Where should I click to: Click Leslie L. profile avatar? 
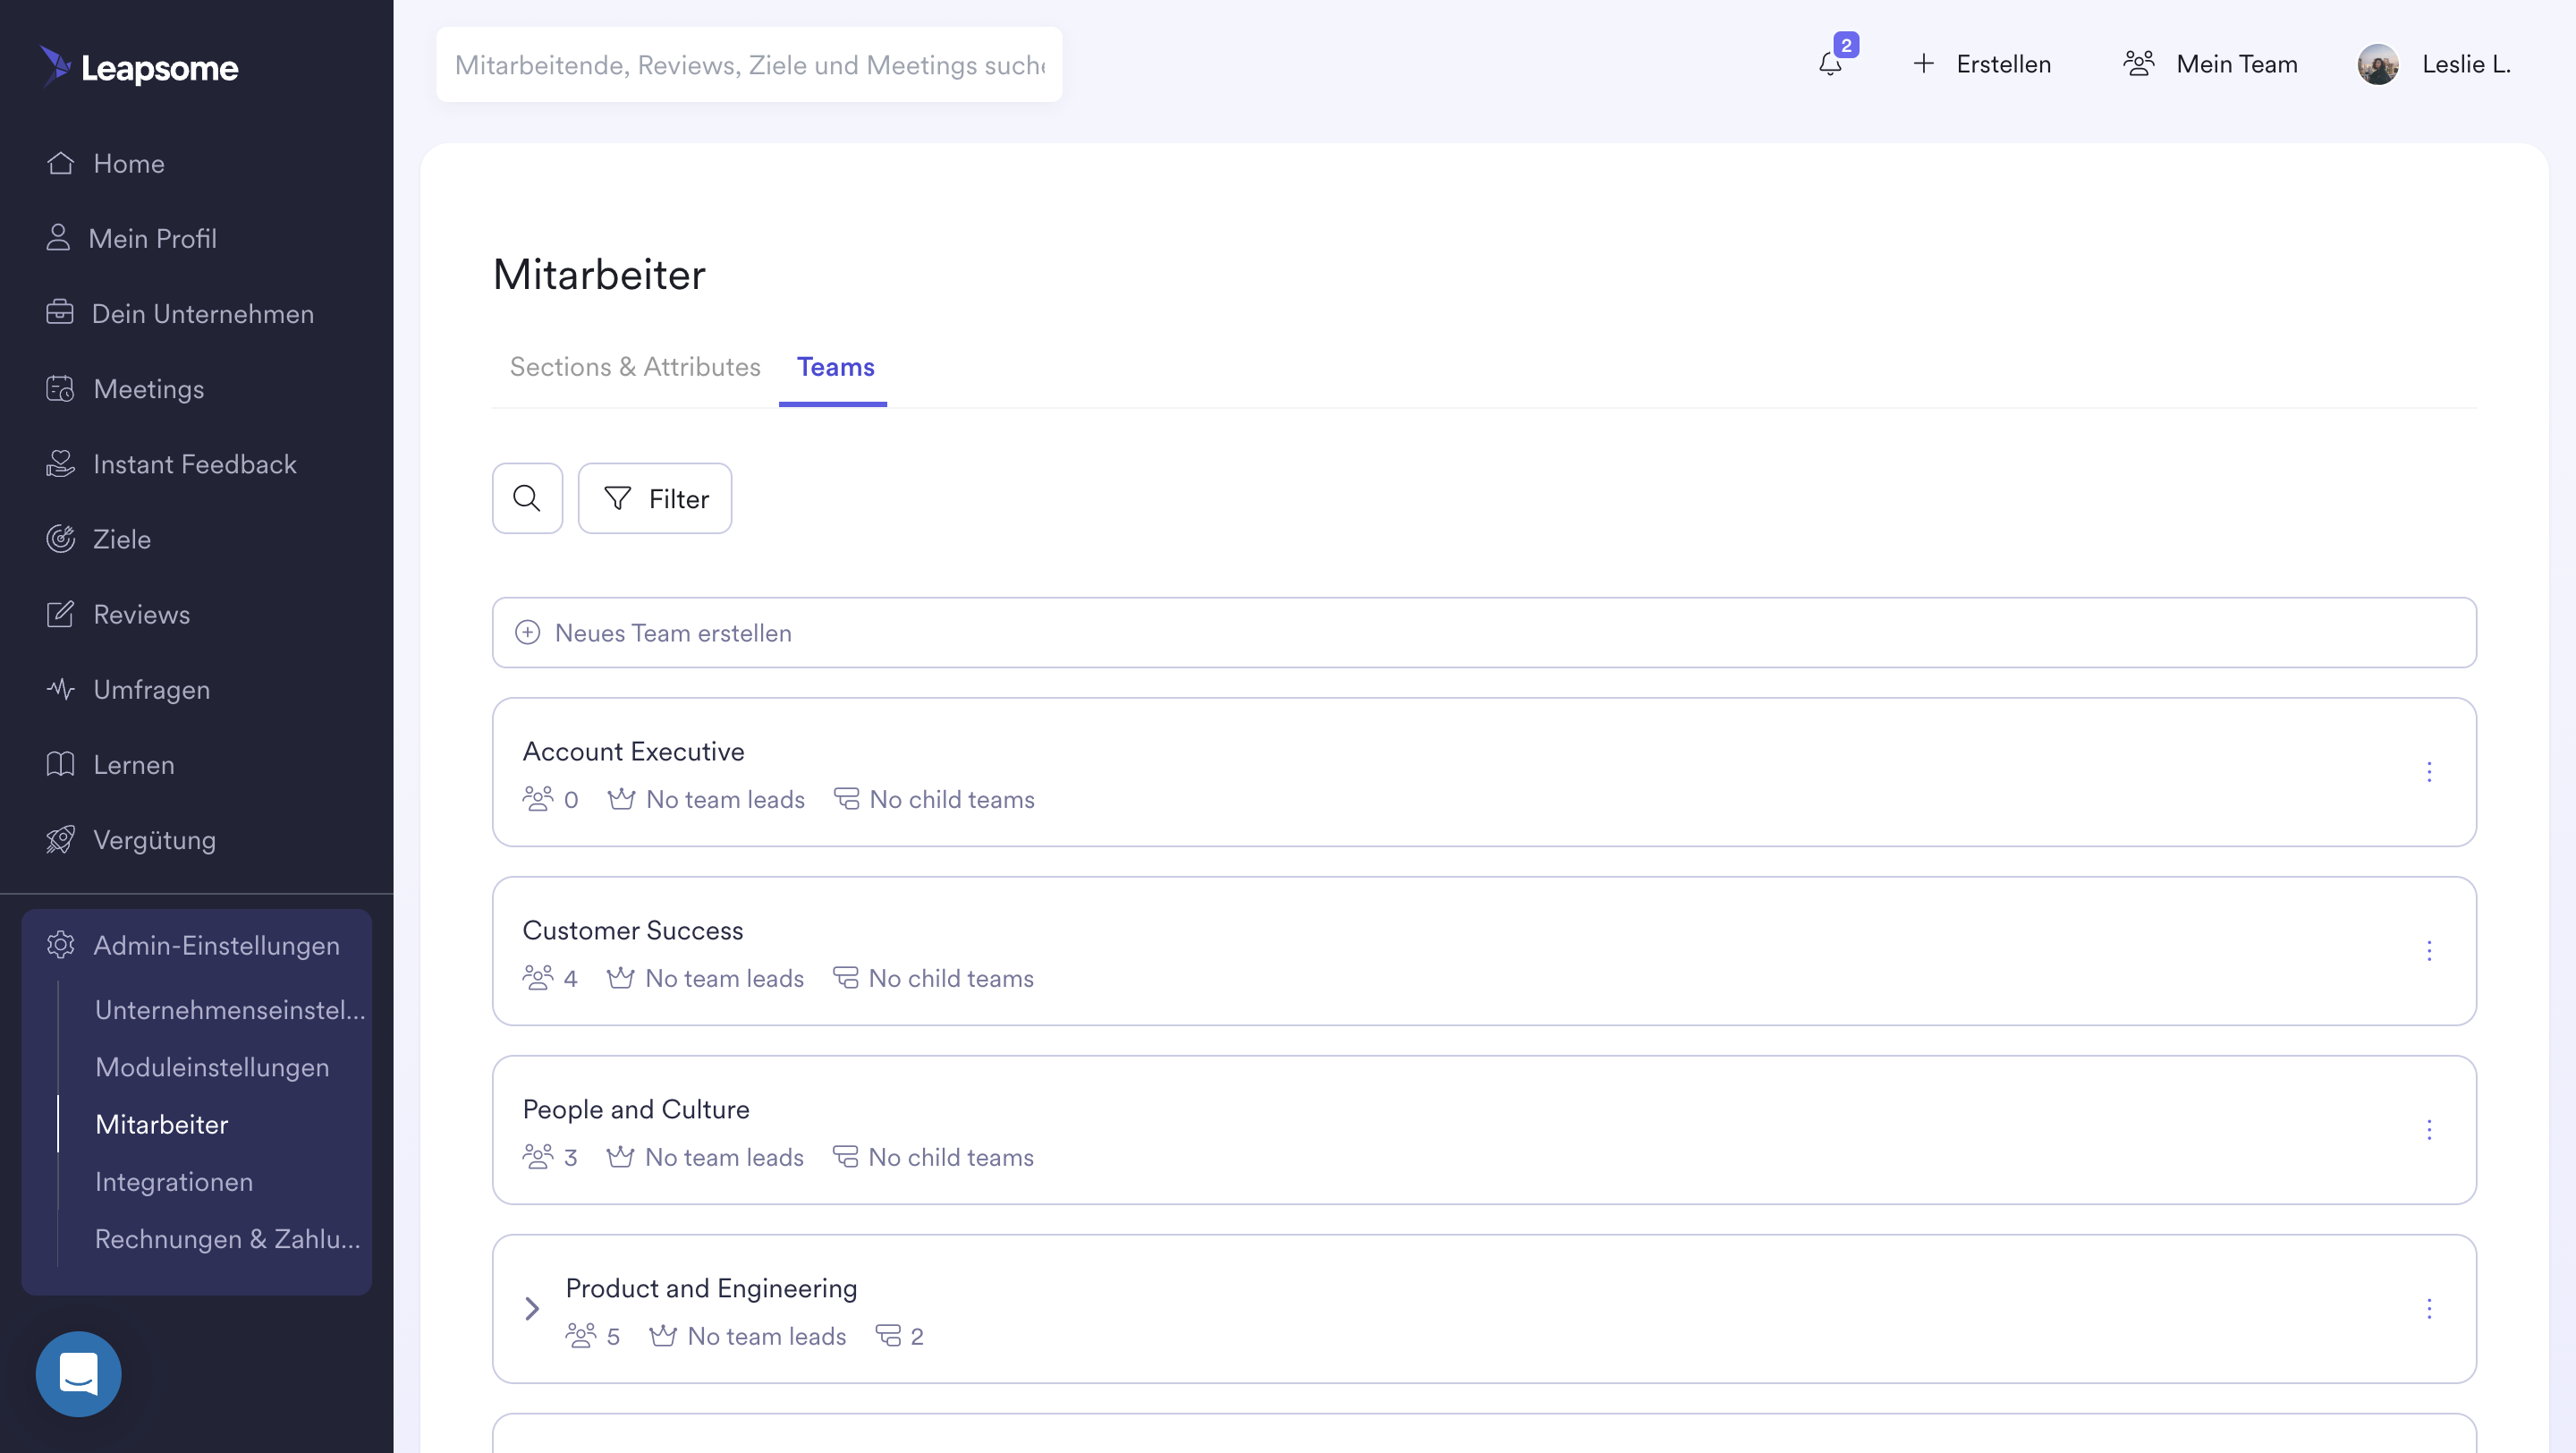tap(2378, 64)
